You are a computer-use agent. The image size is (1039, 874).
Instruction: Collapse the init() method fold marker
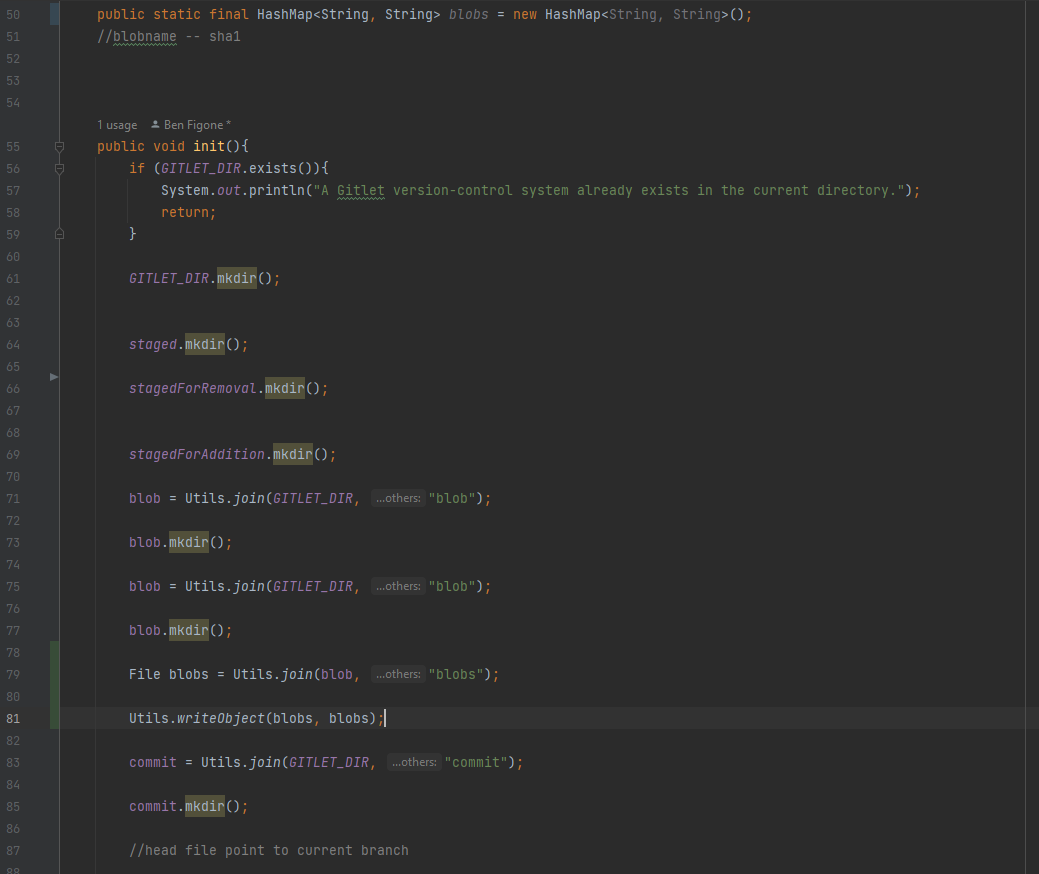pyautogui.click(x=59, y=147)
